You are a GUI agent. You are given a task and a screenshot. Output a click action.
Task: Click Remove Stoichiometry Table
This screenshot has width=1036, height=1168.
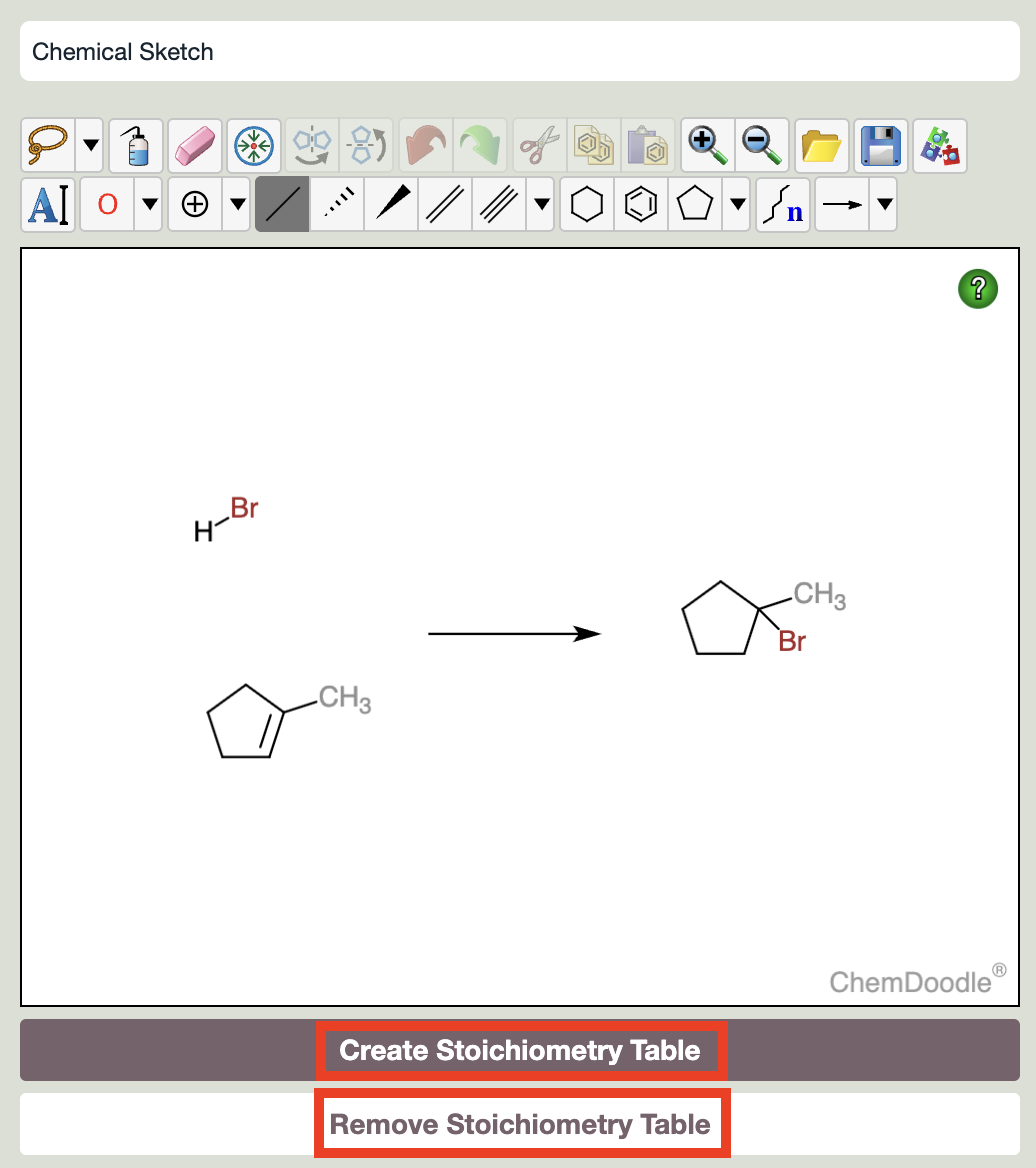520,1123
